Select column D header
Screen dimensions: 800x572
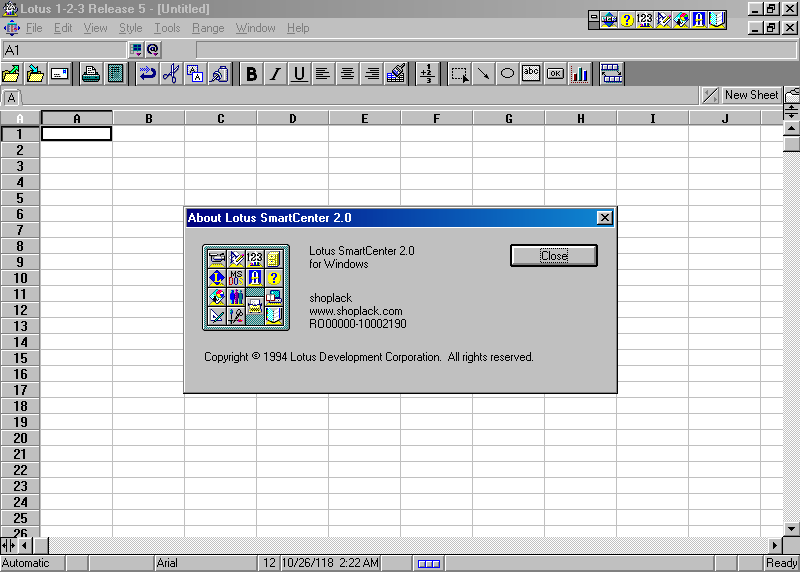point(292,118)
